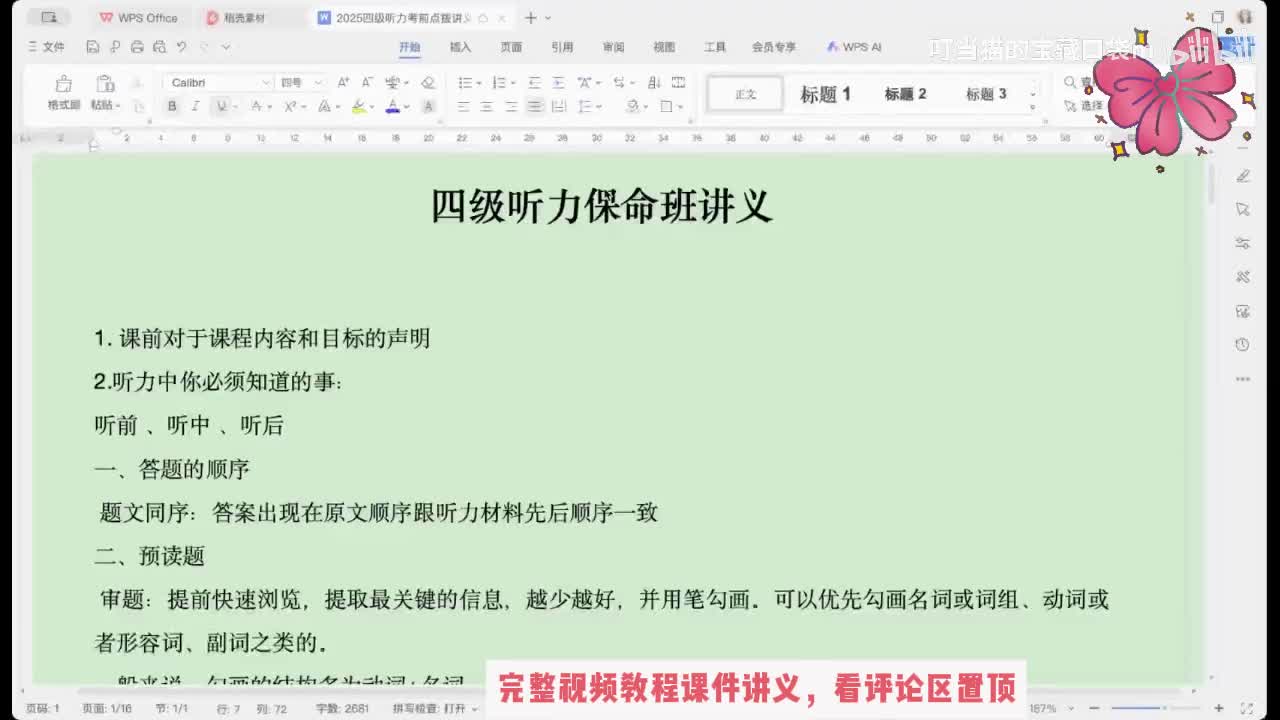This screenshot has height=720, width=1280.
Task: Switch to the 引用 tab
Action: [x=562, y=47]
